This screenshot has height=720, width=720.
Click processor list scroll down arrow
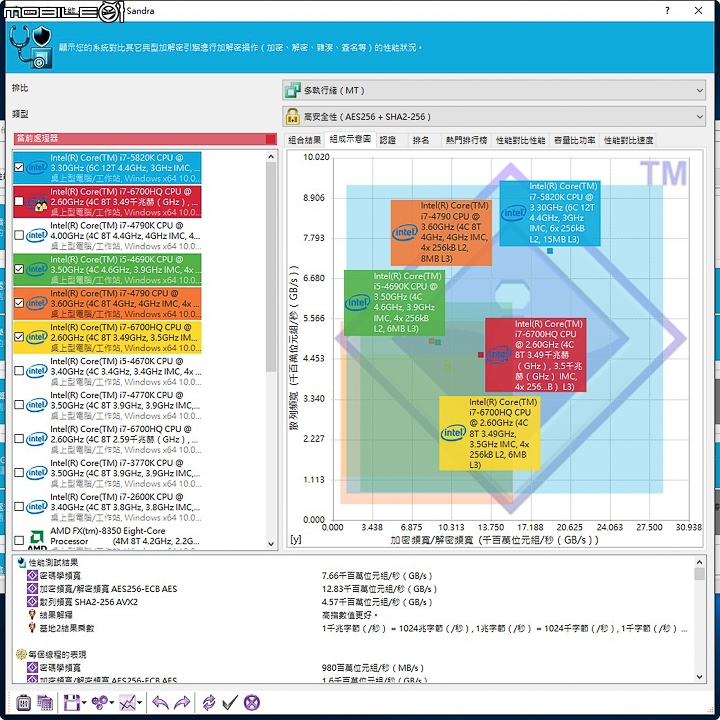click(271, 544)
